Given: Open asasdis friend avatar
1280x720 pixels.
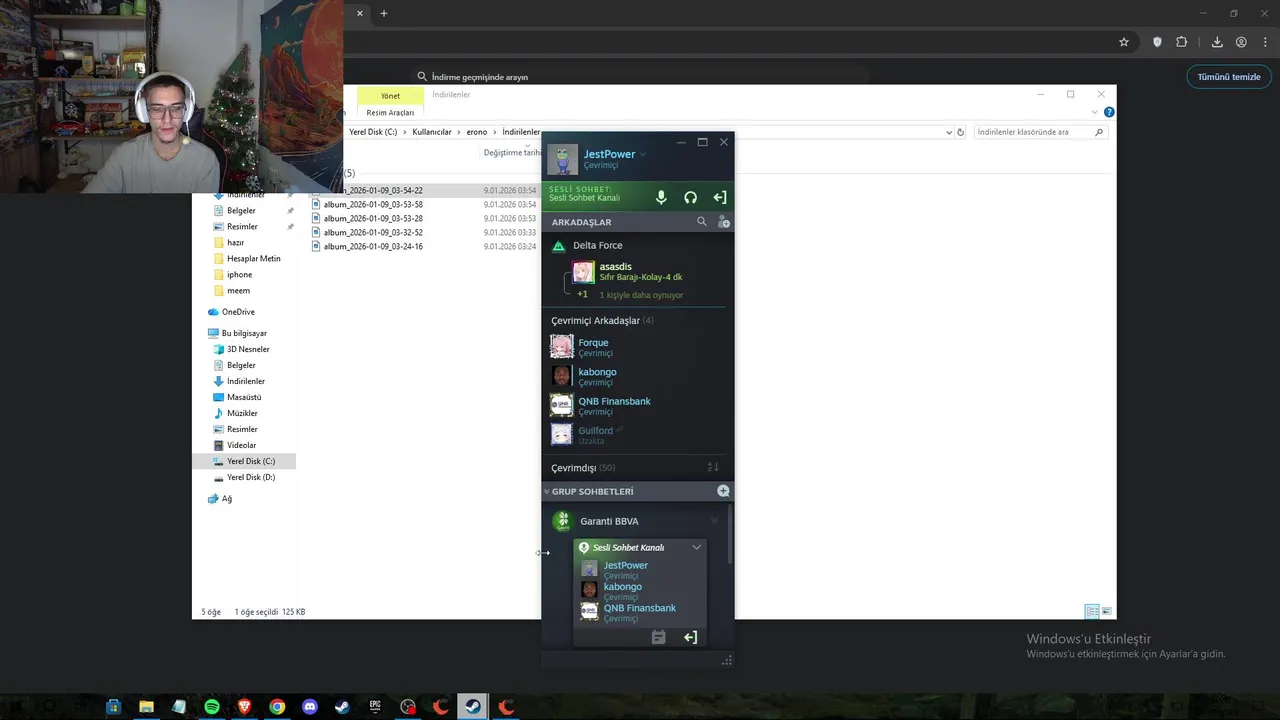Looking at the screenshot, I should (x=583, y=271).
